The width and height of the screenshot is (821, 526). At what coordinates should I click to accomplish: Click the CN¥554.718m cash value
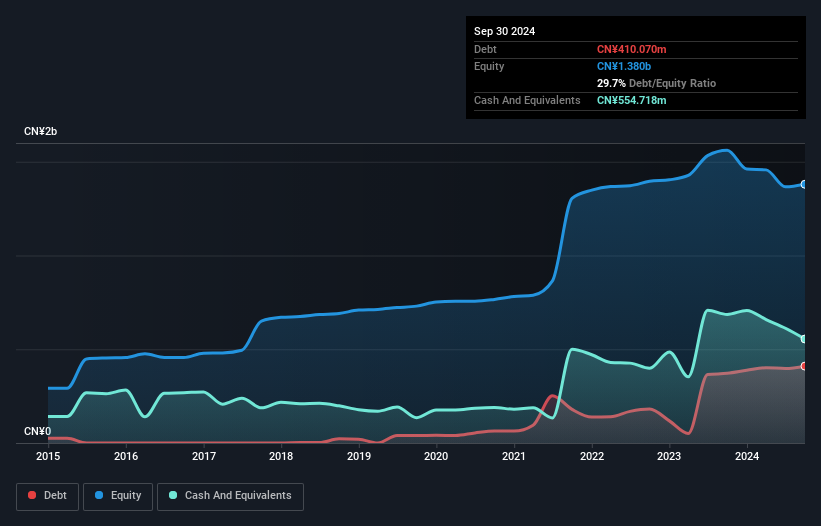(x=631, y=100)
